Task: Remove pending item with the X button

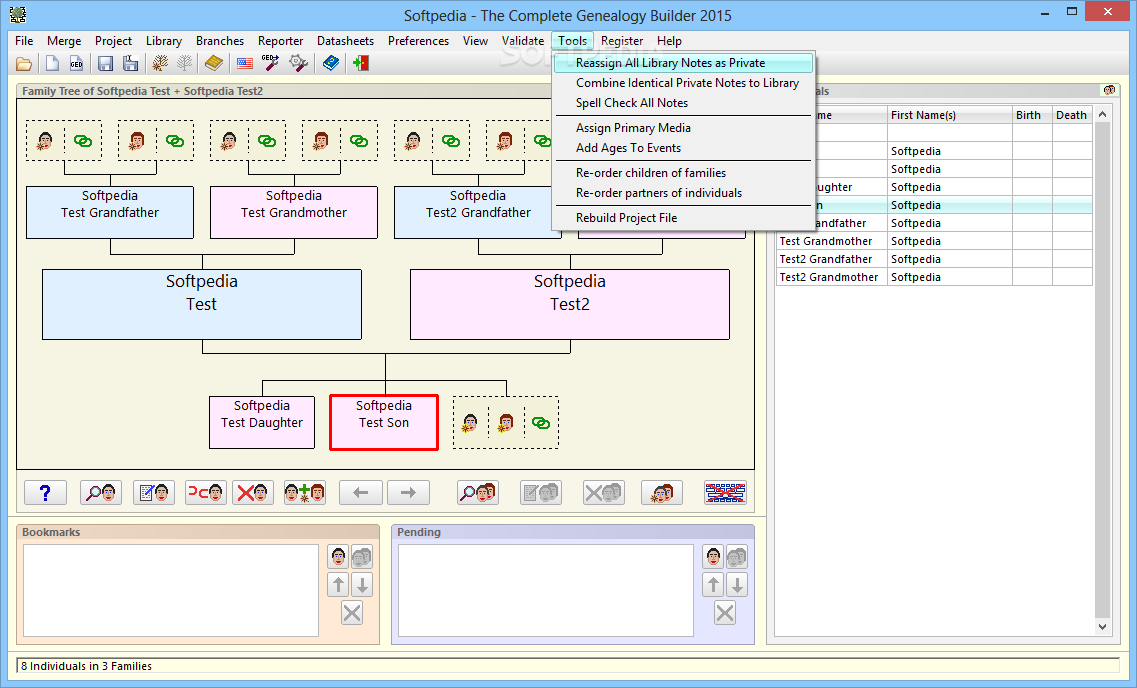Action: point(725,613)
